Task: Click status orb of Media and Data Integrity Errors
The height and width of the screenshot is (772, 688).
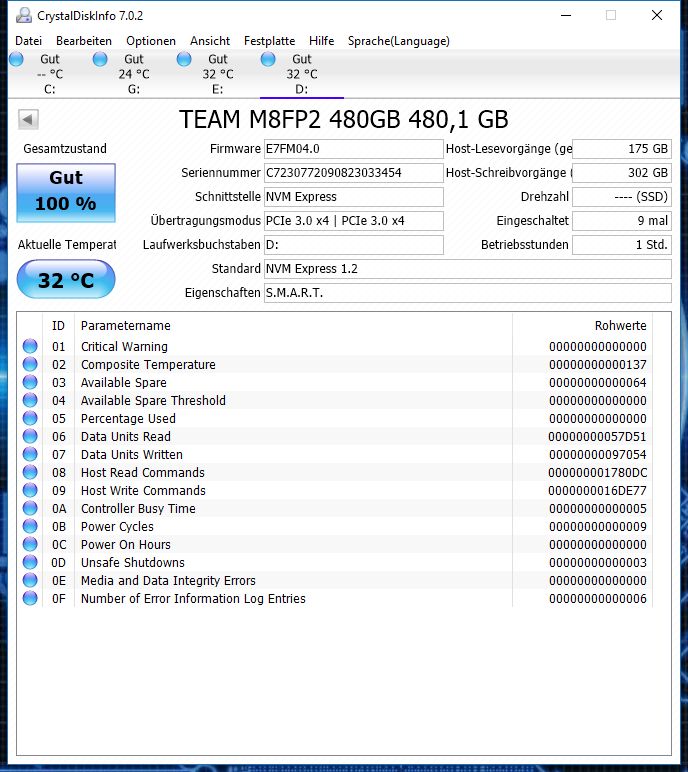Action: click(30, 580)
